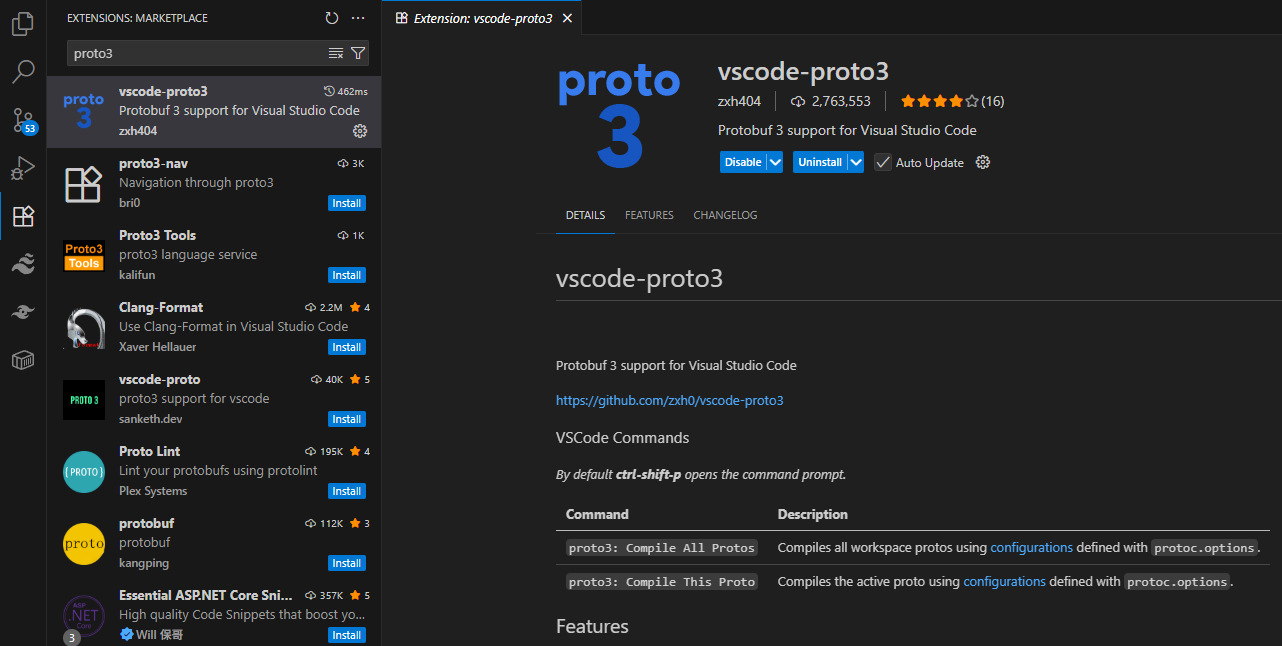Toggle the Auto Update checkbox
Image resolution: width=1282 pixels, height=646 pixels.
[x=883, y=162]
